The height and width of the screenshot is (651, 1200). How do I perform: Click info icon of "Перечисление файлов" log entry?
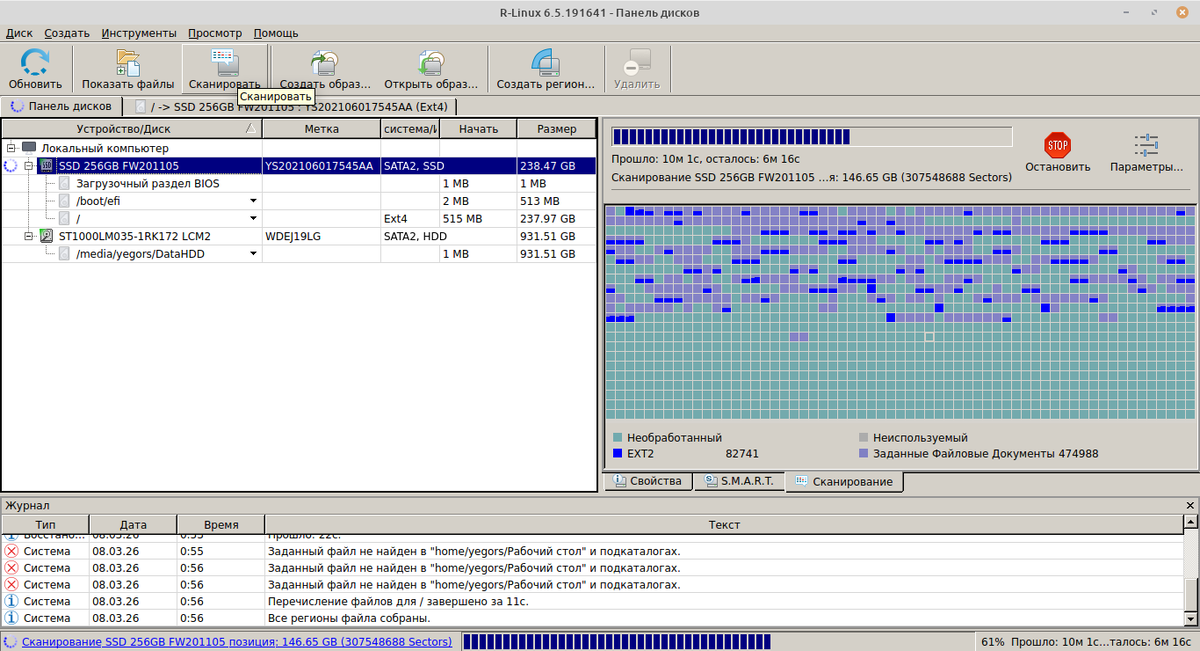pos(12,602)
